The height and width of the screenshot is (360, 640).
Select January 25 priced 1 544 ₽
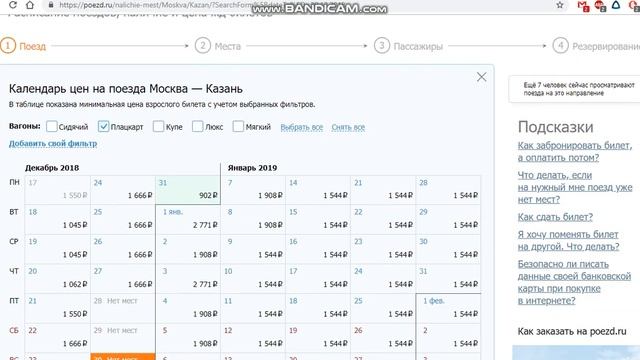click(x=383, y=309)
